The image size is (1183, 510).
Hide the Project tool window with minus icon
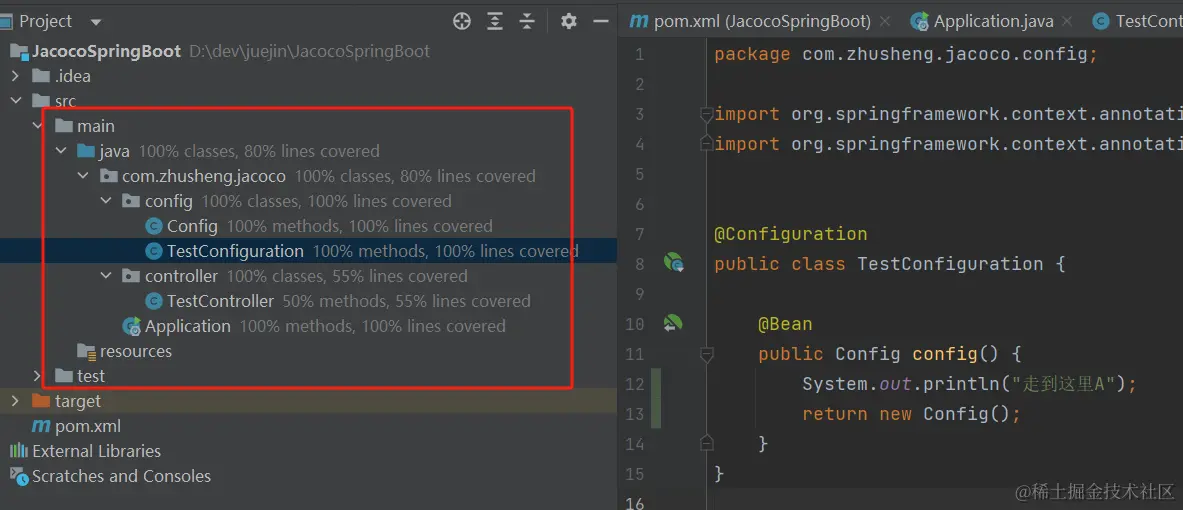[601, 21]
